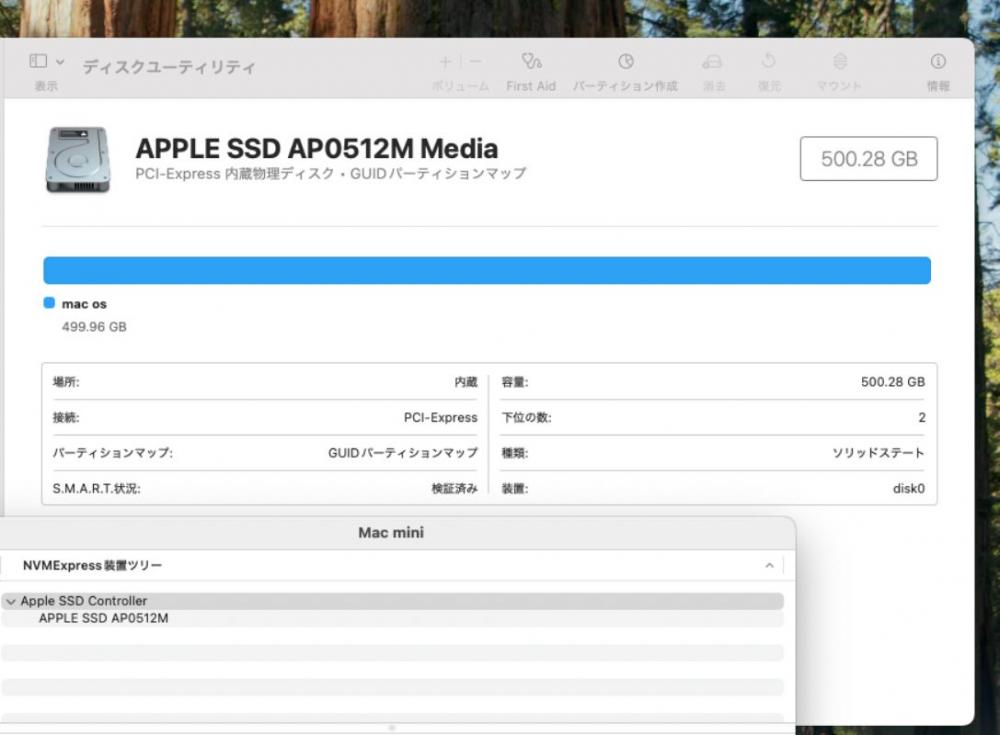Click the 消去 erase toolbar icon
This screenshot has width=1000, height=735.
[712, 61]
